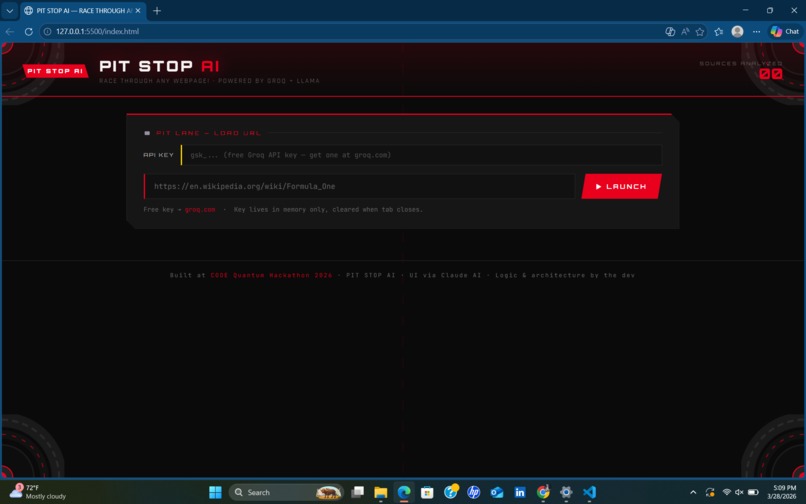806x504 pixels.
Task: Click the battery tray icon
Action: [x=753, y=492]
